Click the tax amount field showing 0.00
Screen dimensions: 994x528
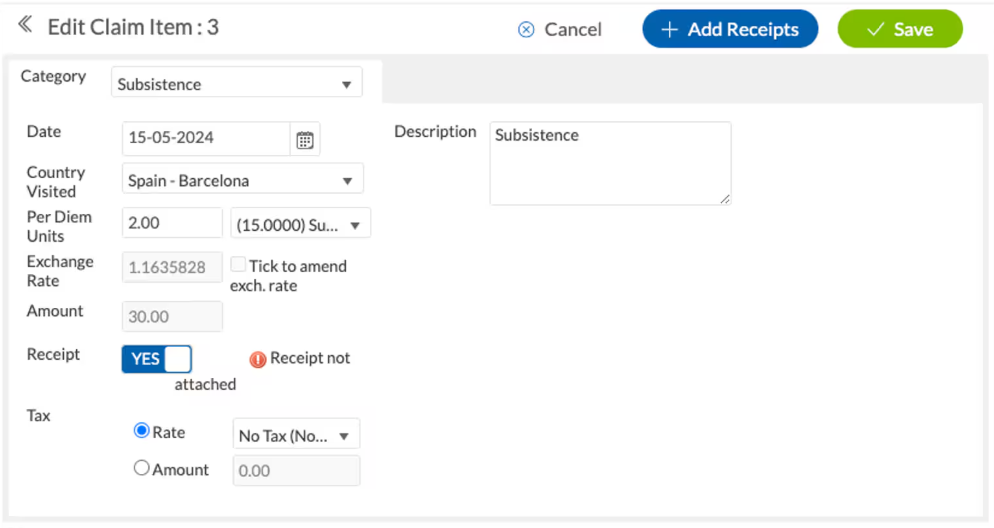[x=296, y=470]
